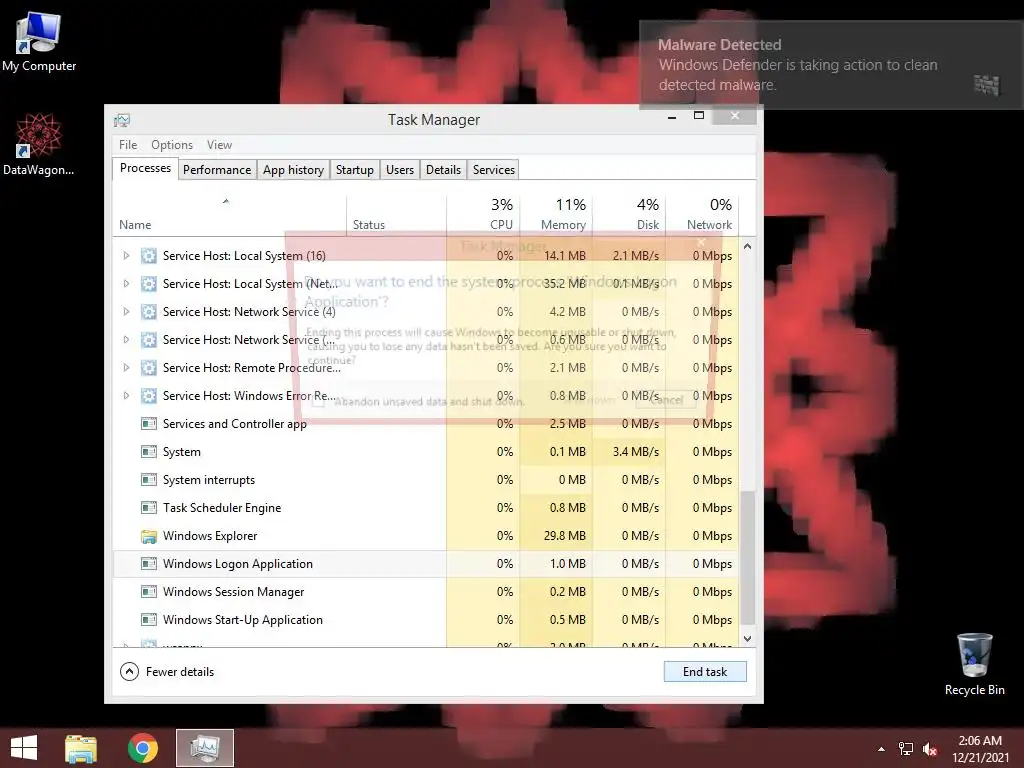Click the Windows Logon Application icon
The image size is (1024, 768).
[x=149, y=564]
